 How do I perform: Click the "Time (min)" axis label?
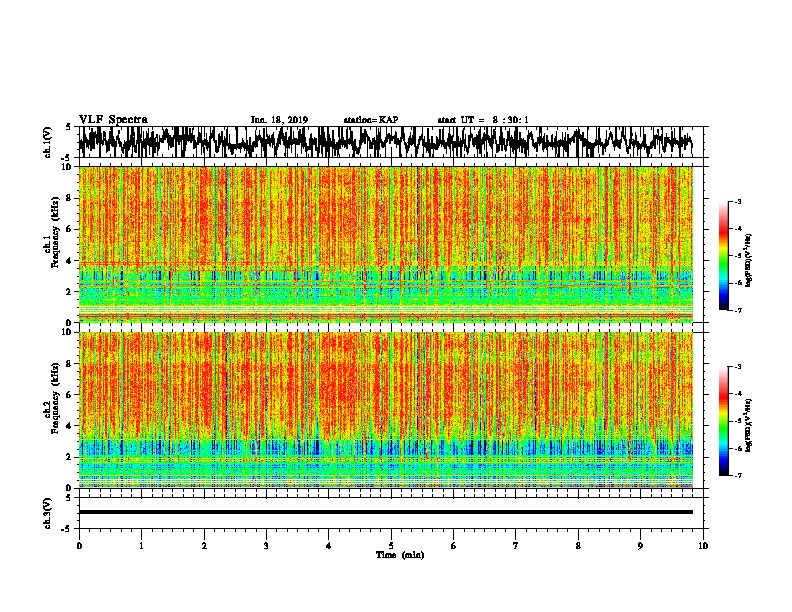[400, 555]
